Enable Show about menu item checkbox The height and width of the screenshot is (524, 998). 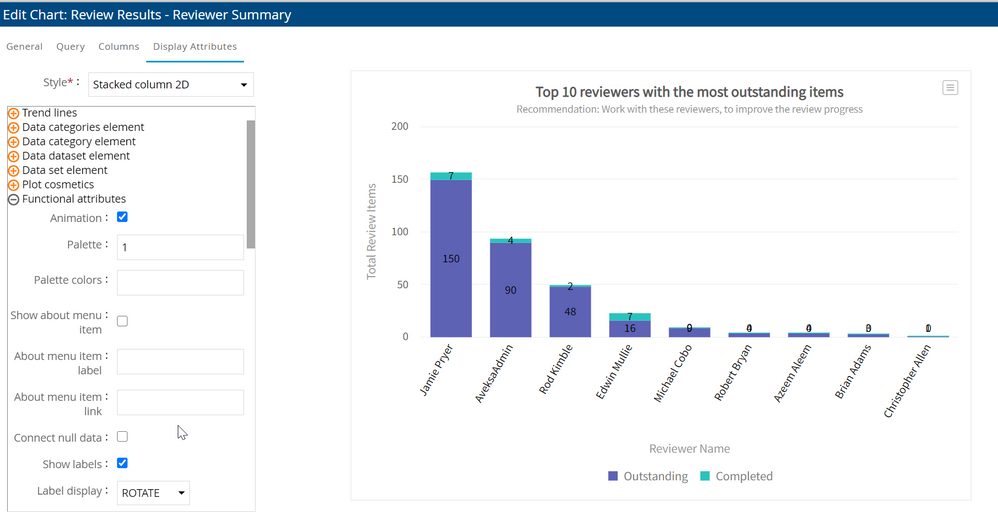122,321
